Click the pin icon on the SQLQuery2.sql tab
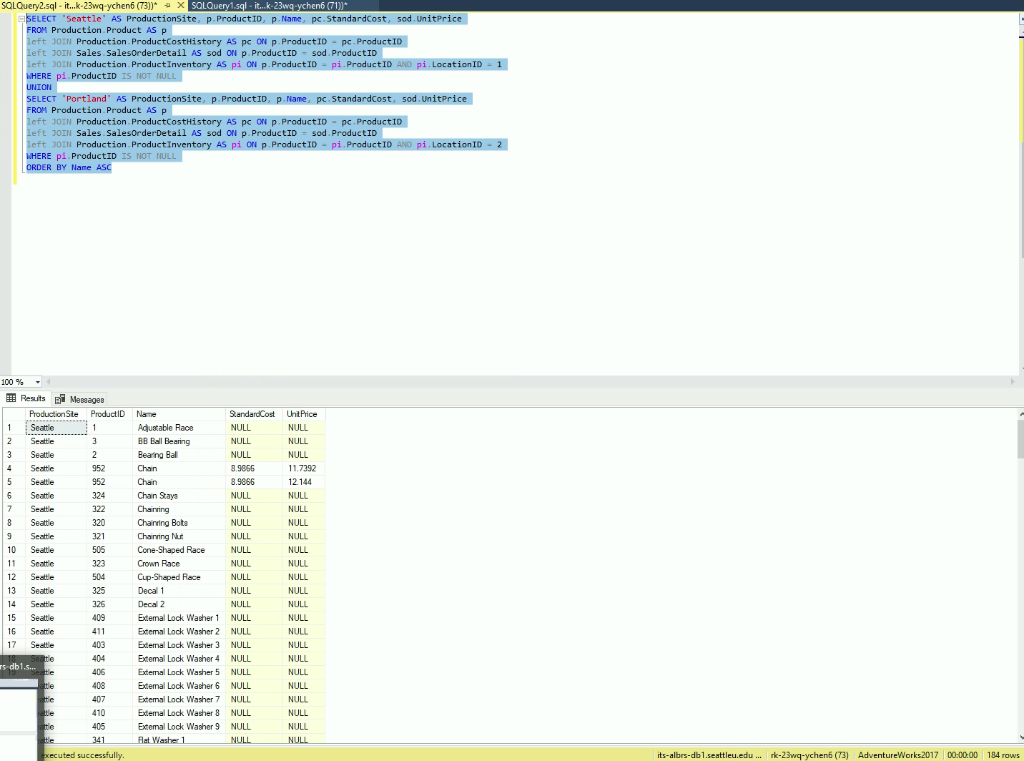The height and width of the screenshot is (761, 1024). tap(168, 4)
